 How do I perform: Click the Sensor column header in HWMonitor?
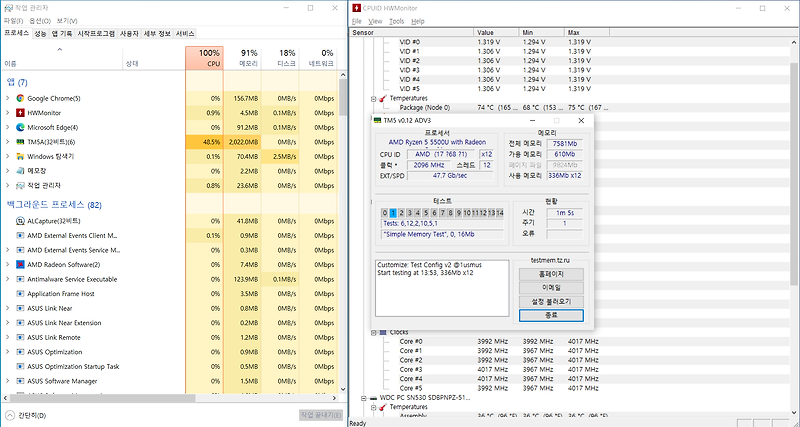coord(412,32)
